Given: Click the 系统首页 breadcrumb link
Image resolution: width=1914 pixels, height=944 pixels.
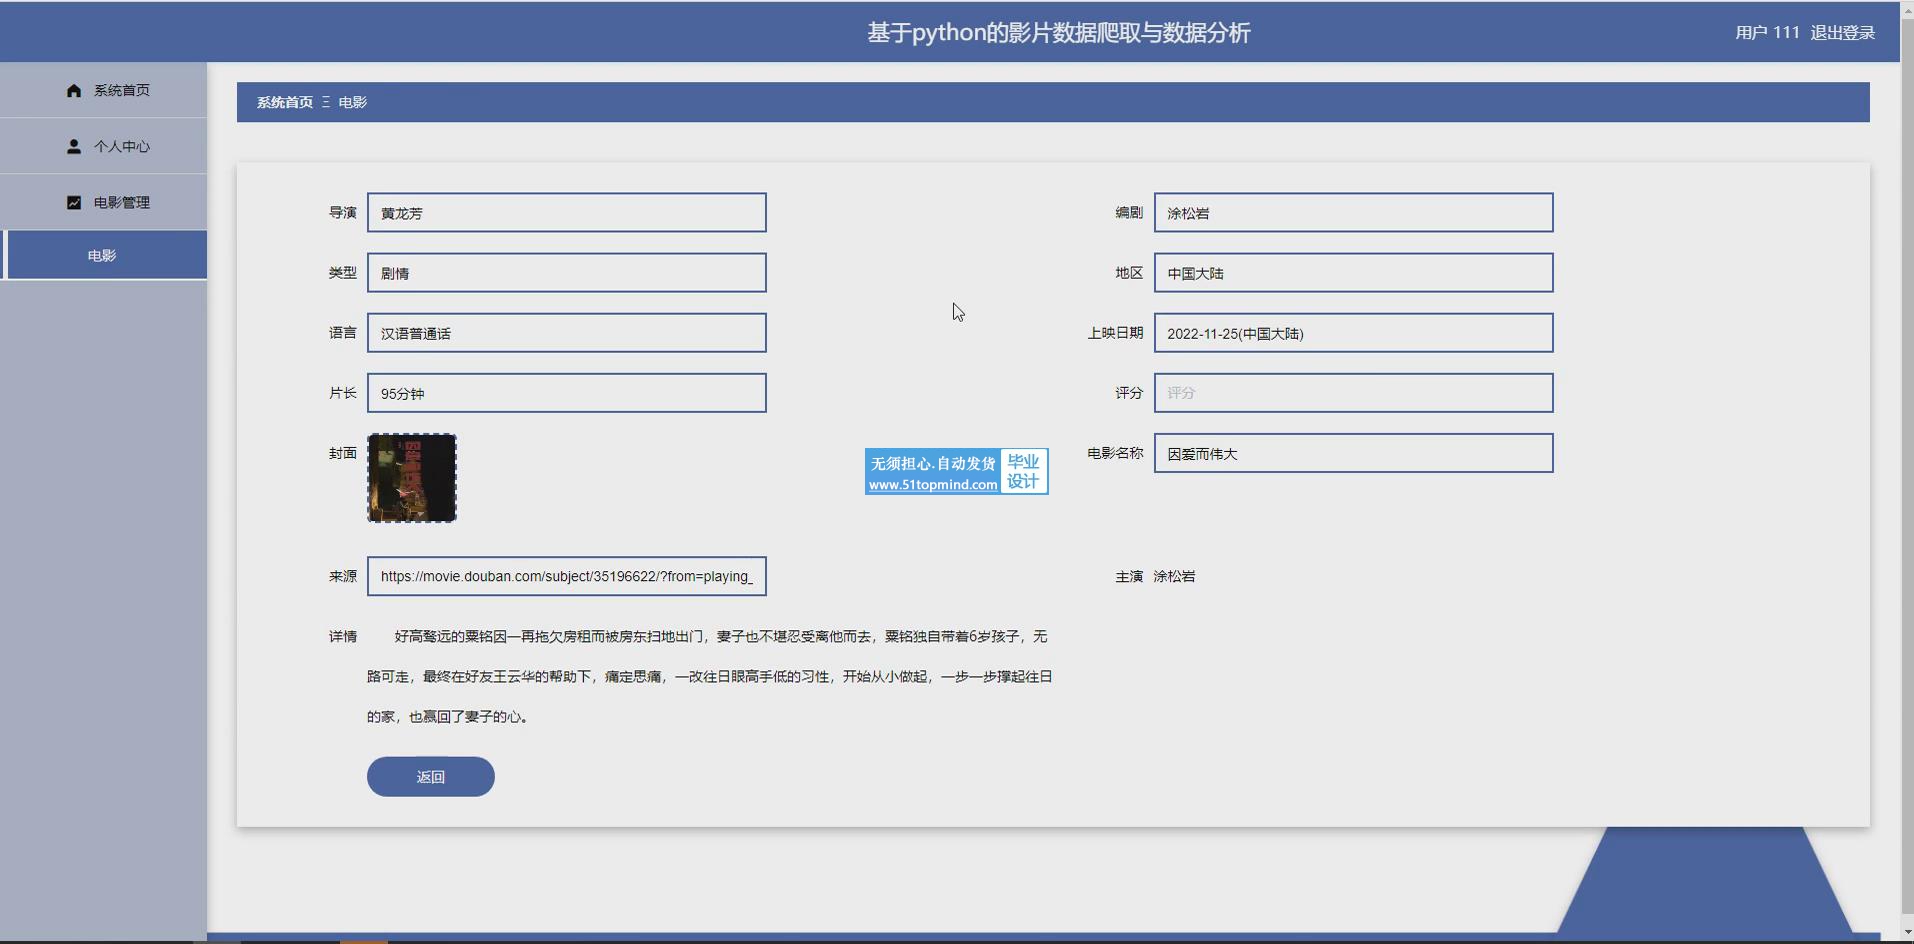Looking at the screenshot, I should (x=284, y=102).
